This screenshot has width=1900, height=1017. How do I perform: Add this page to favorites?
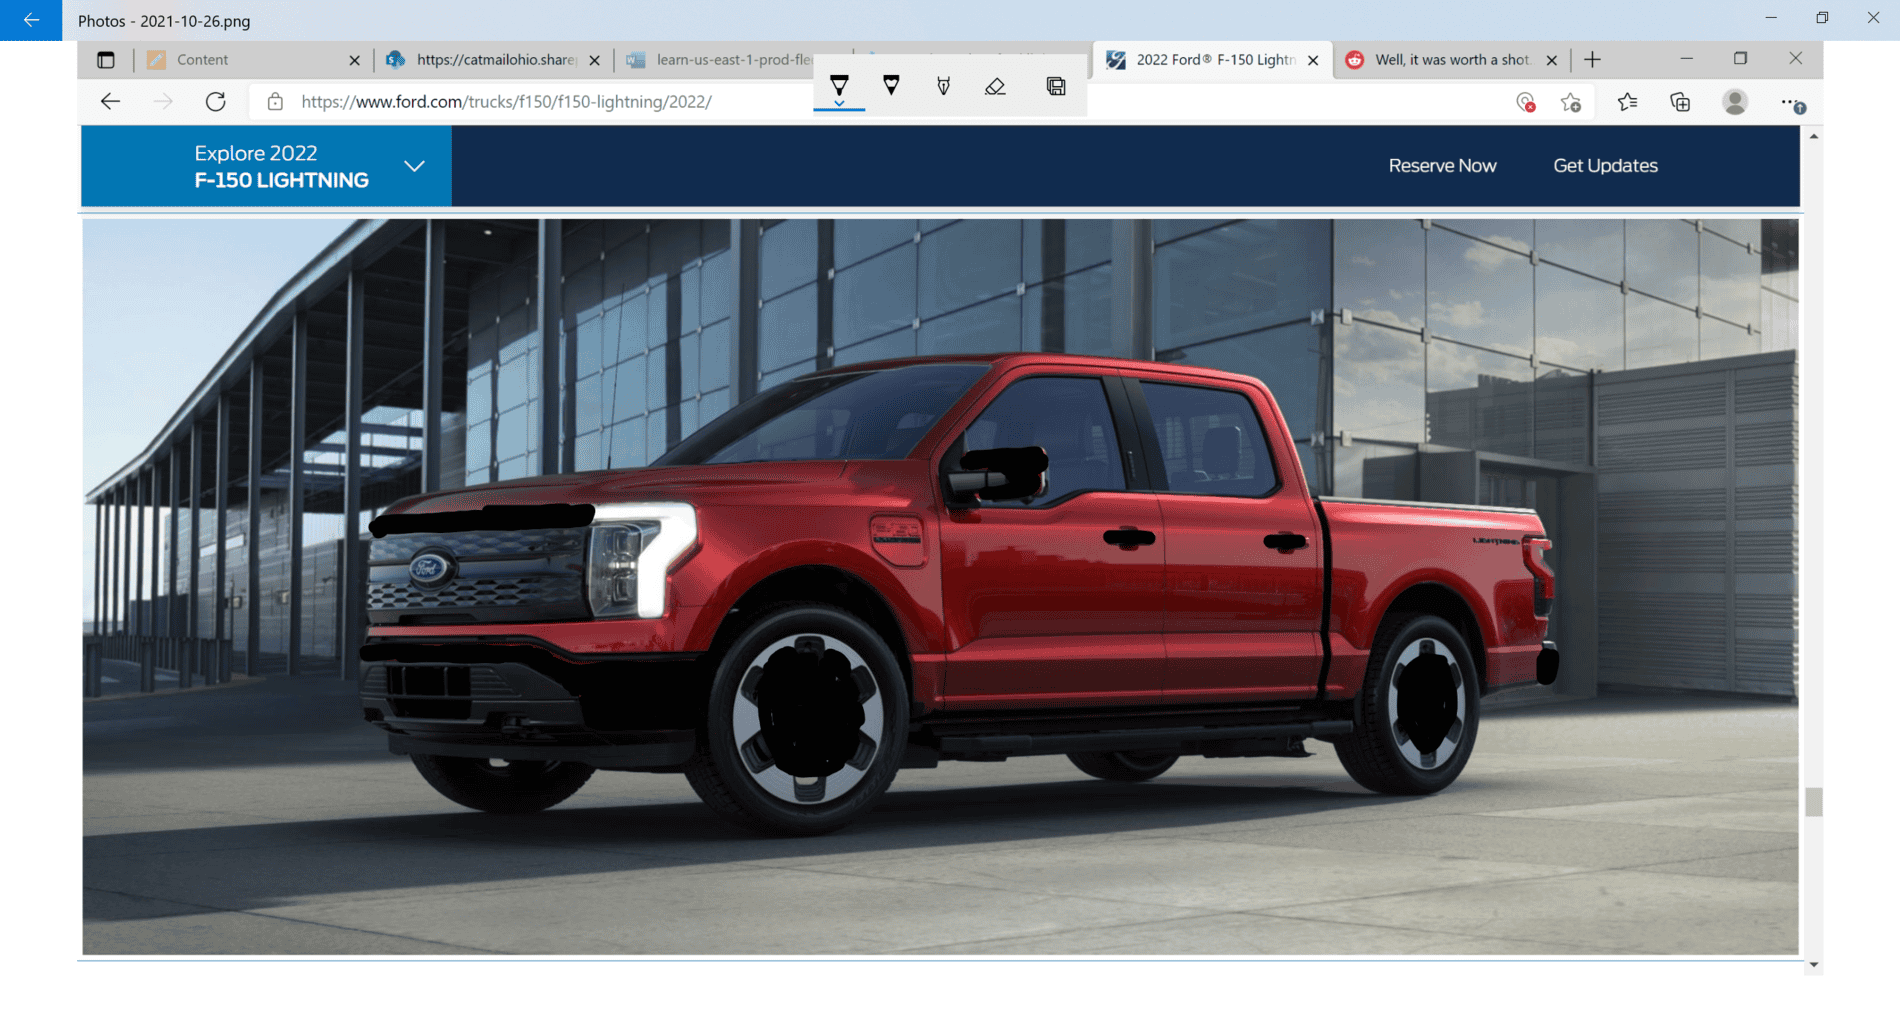[1571, 102]
